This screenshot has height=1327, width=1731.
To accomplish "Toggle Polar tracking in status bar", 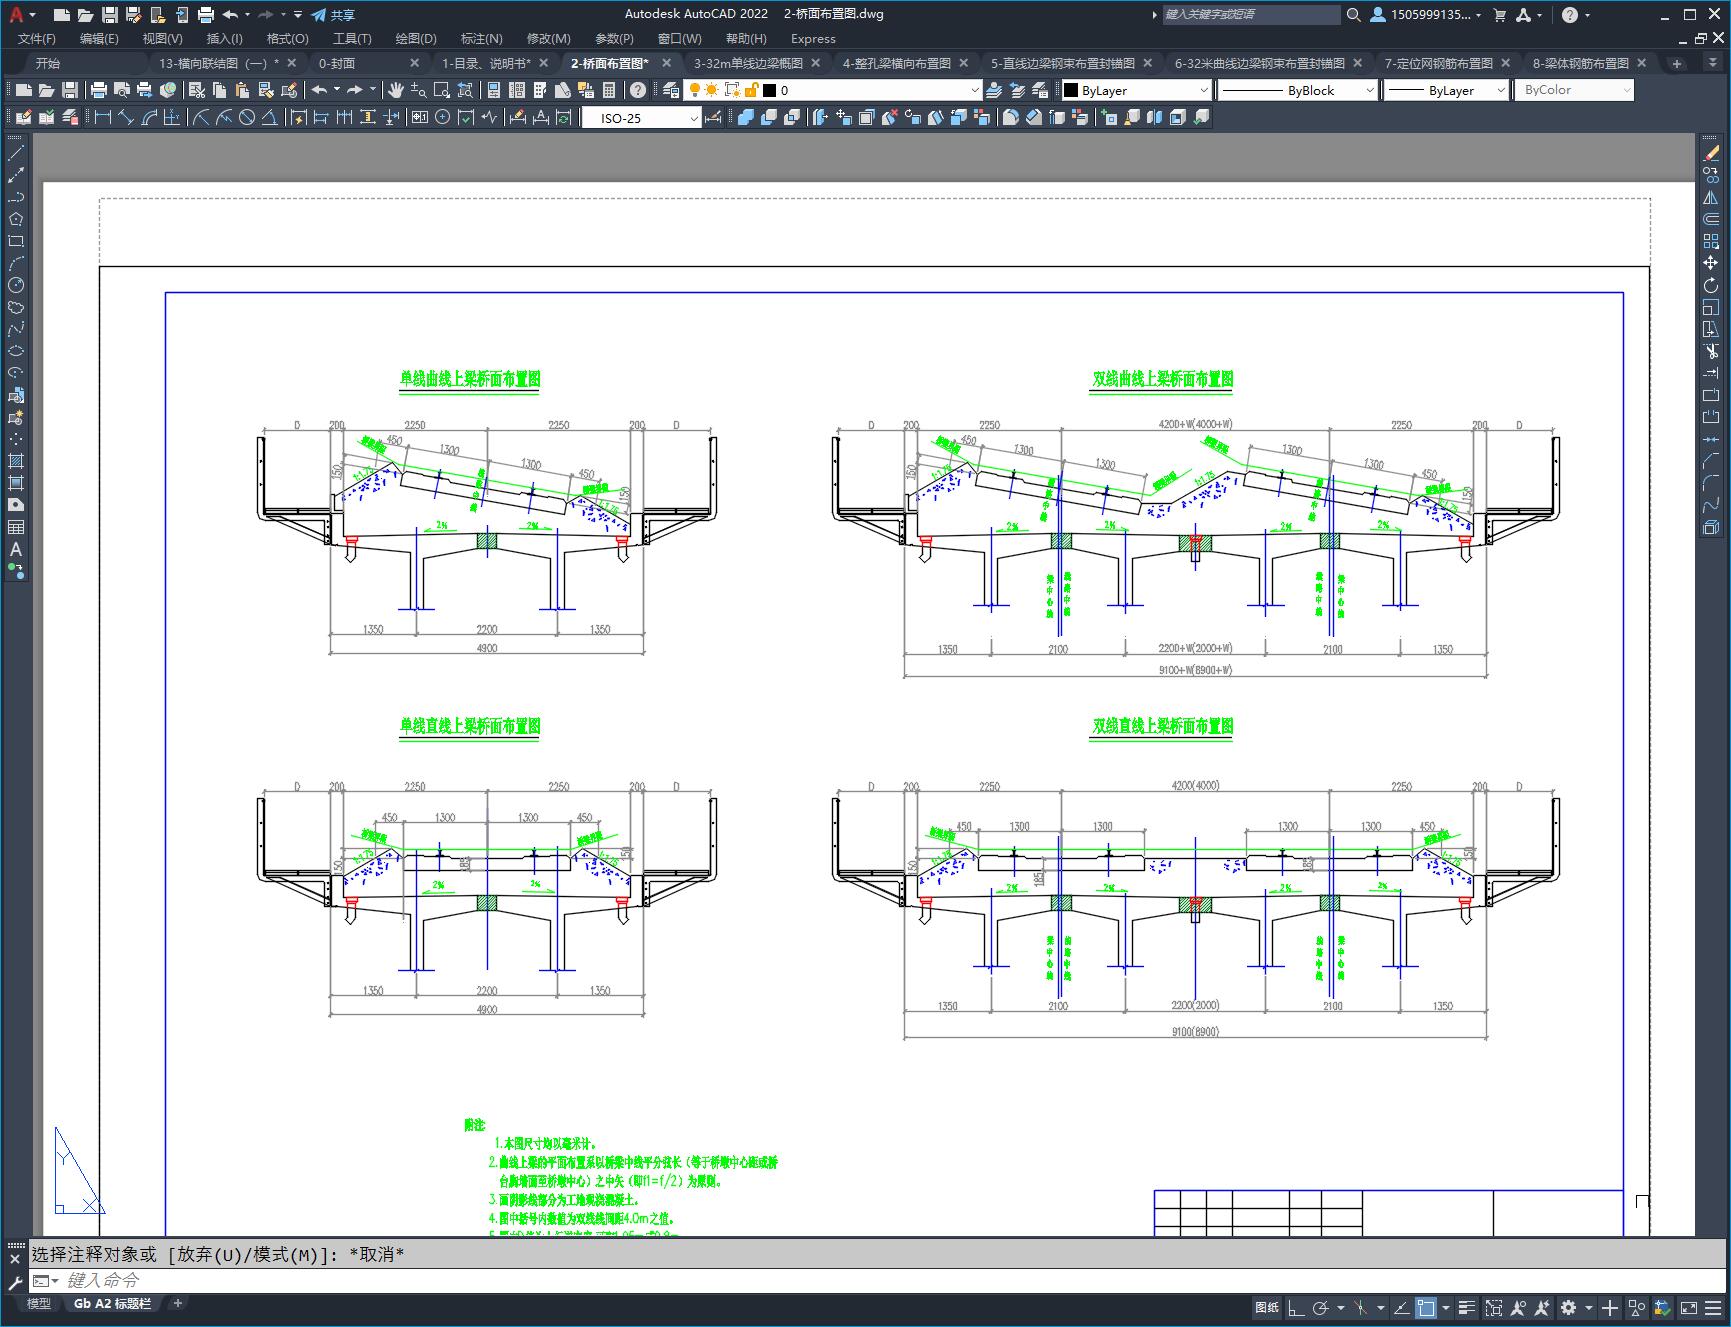I will click(1321, 1307).
